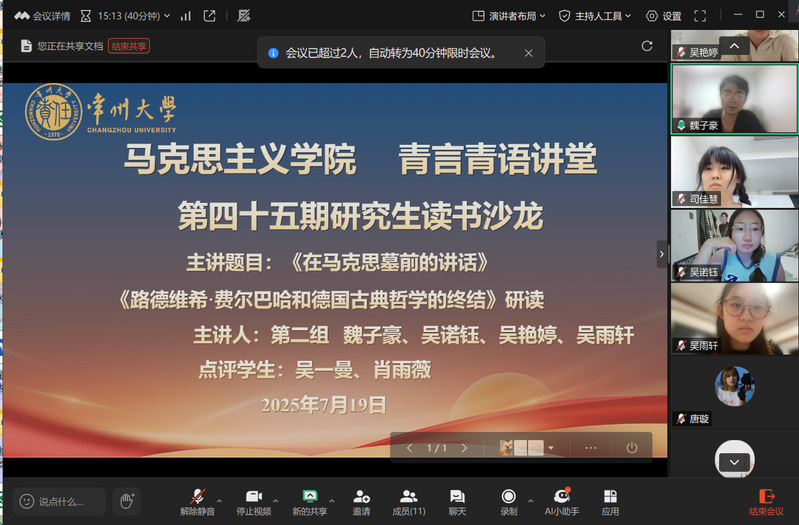Open the speaker layout (演讲者布局) dropdown
The height and width of the screenshot is (525, 799).
coord(509,16)
